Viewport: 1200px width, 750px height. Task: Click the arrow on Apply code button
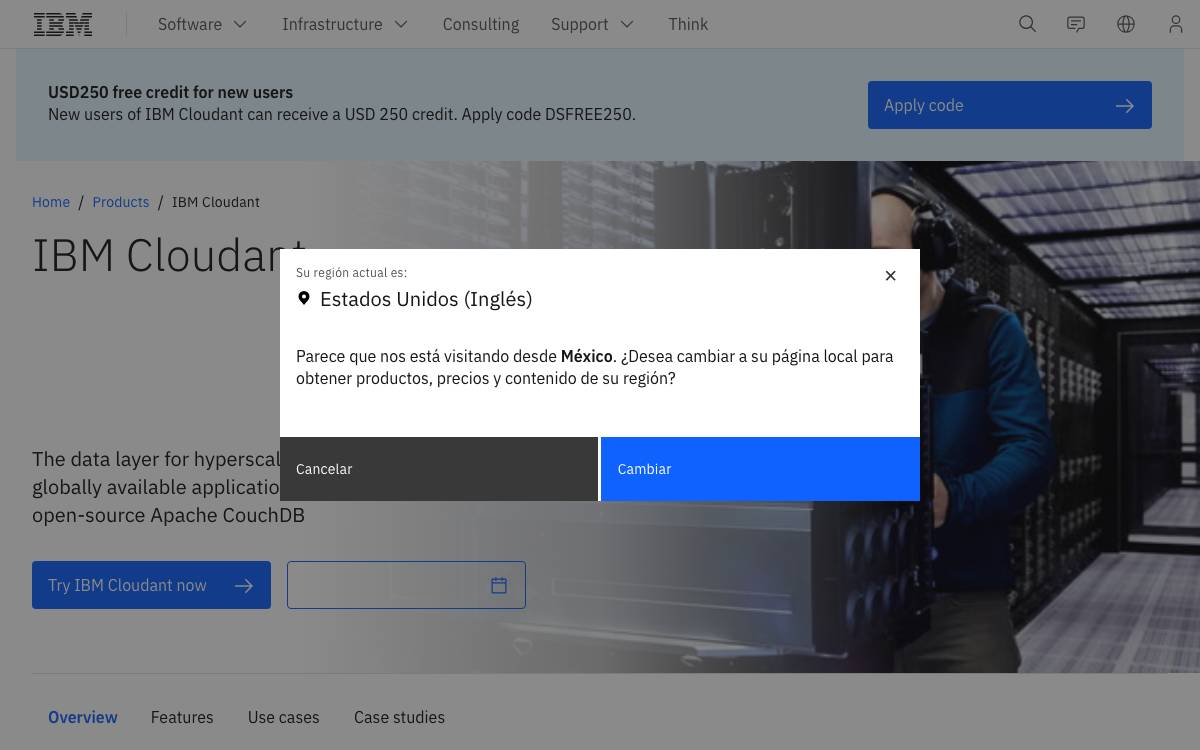point(1125,105)
